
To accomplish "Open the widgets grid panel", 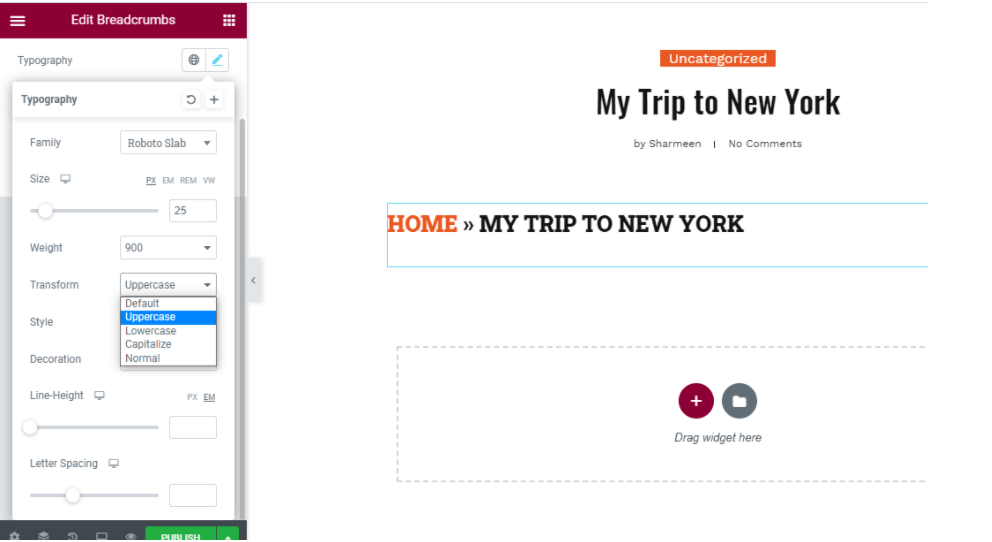I will [229, 20].
